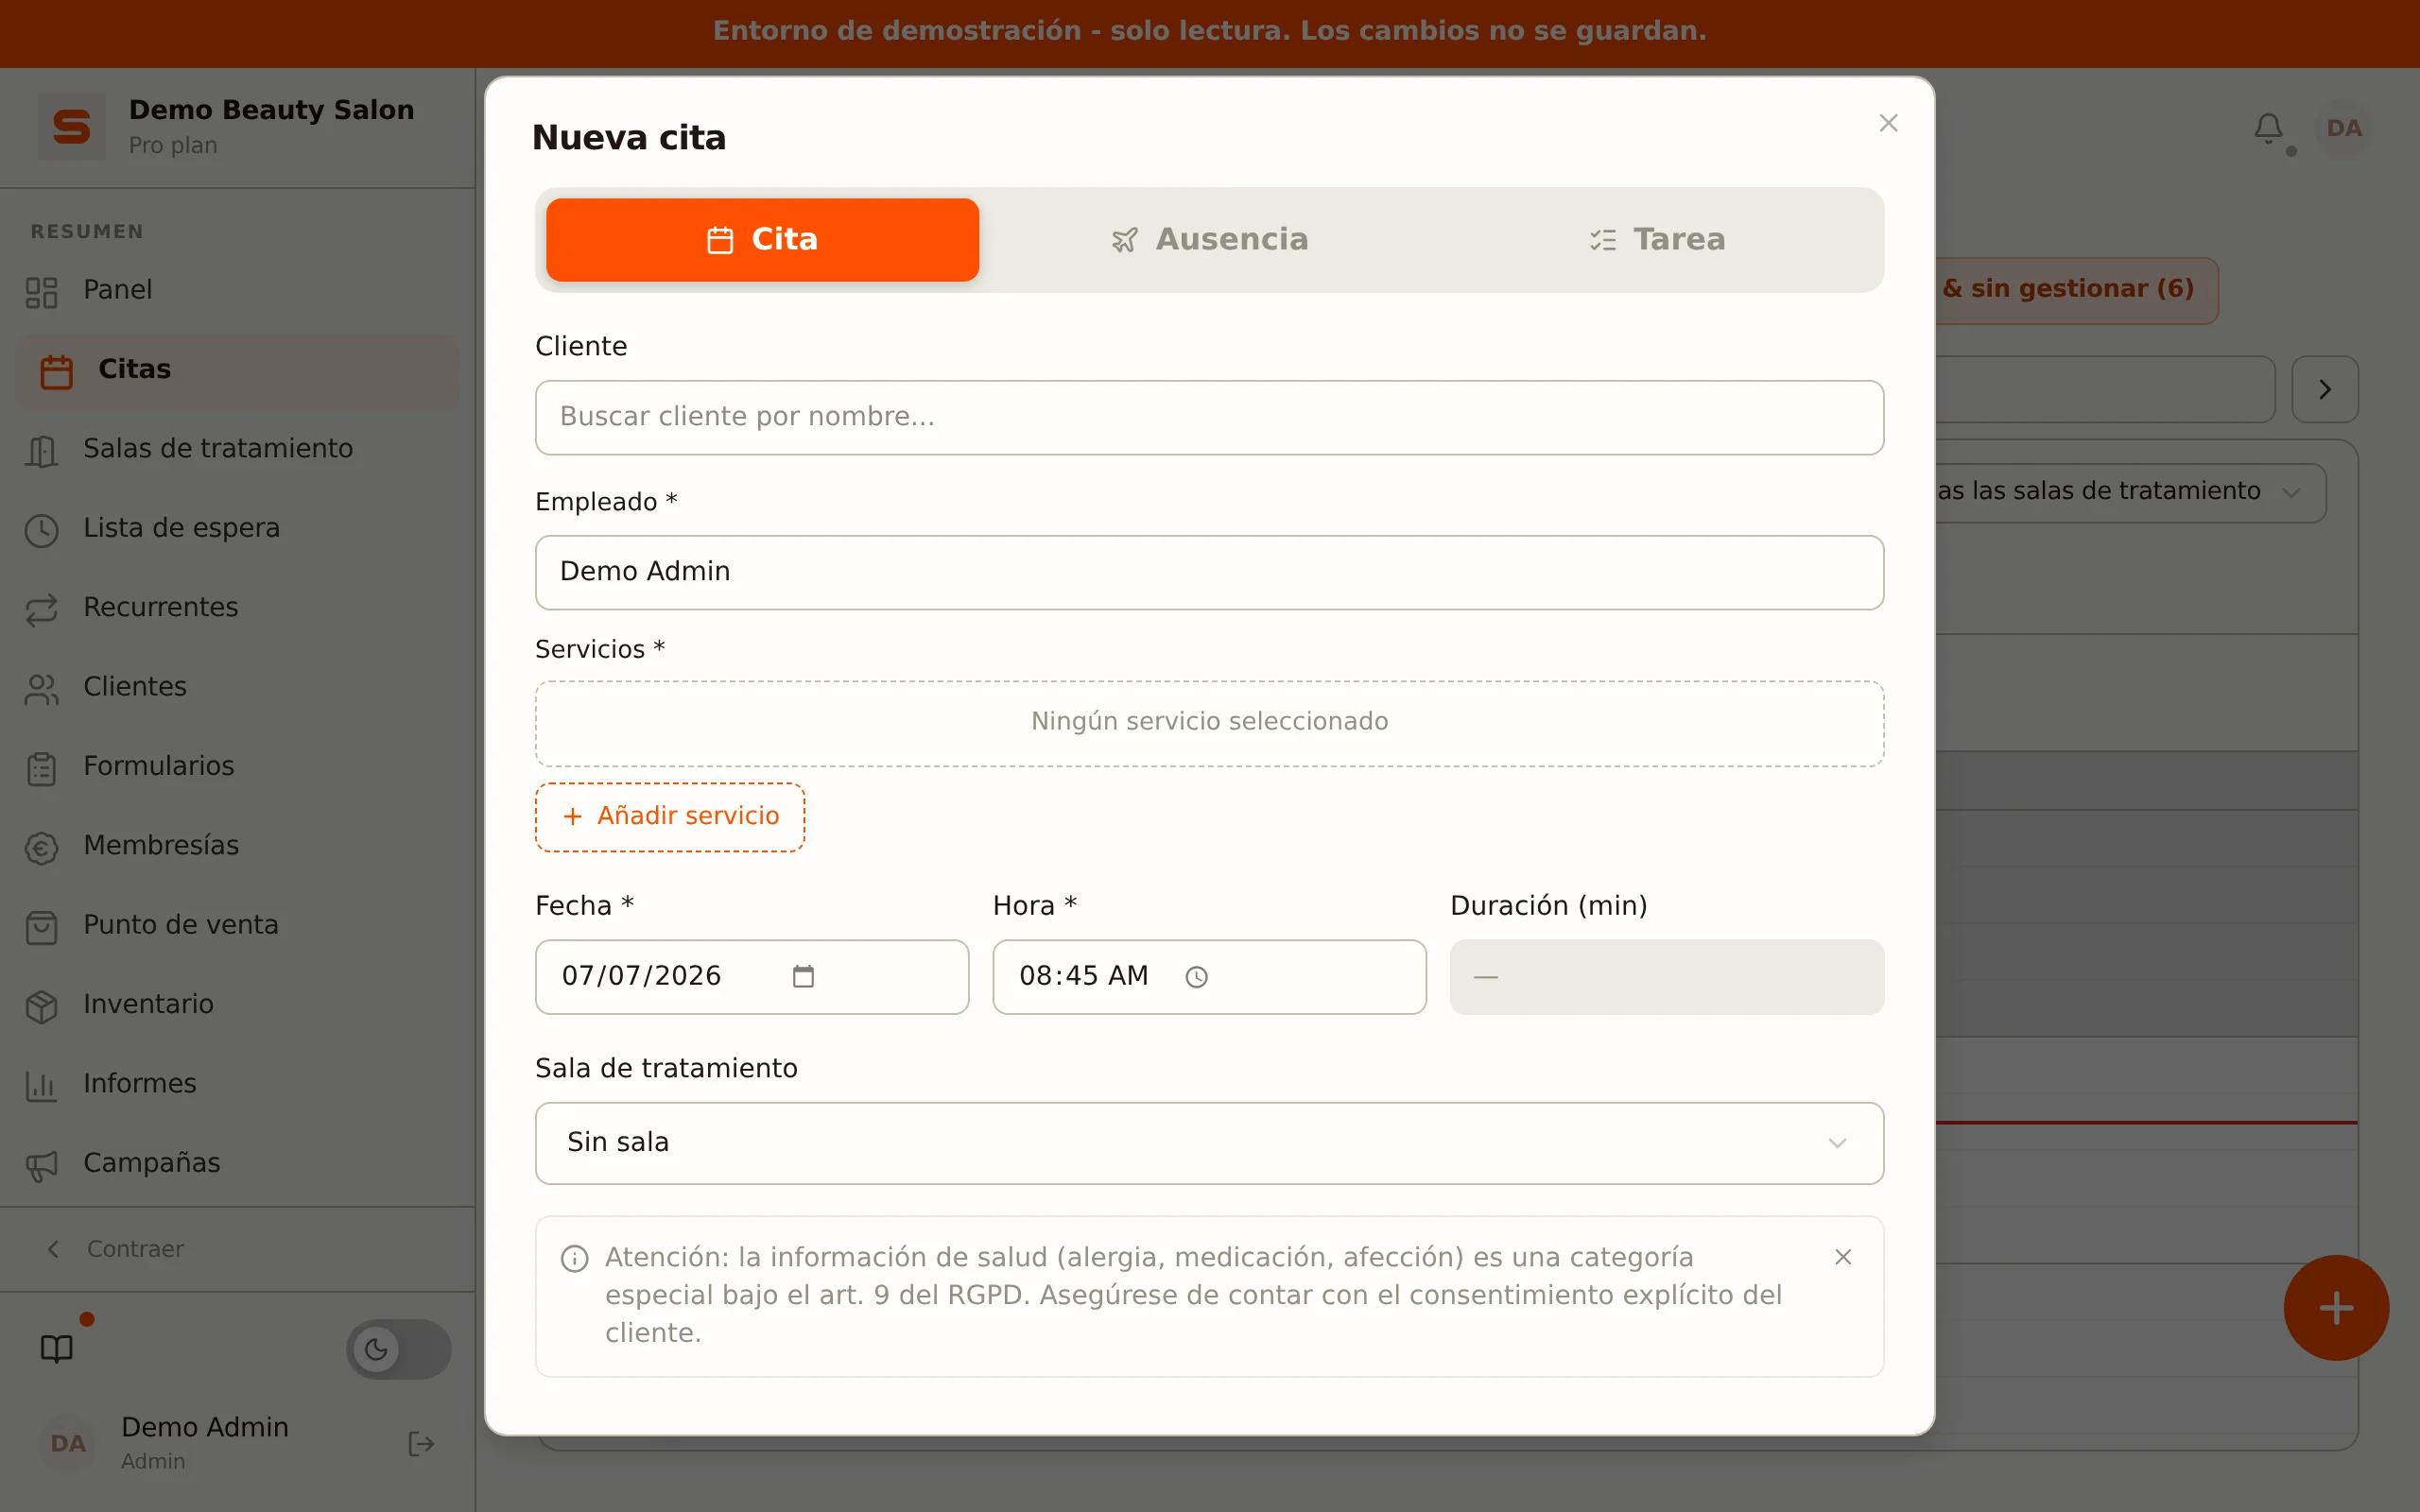Open the Formularios clipboard icon
The height and width of the screenshot is (1512, 2420).
(41, 768)
